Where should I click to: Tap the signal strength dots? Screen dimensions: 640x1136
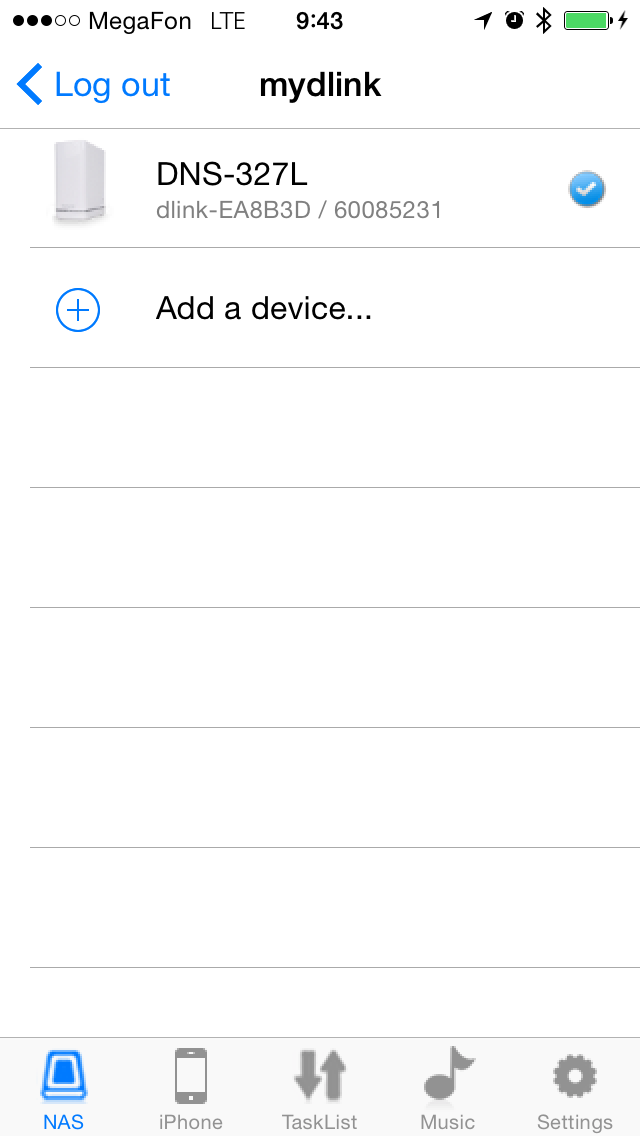[x=47, y=21]
